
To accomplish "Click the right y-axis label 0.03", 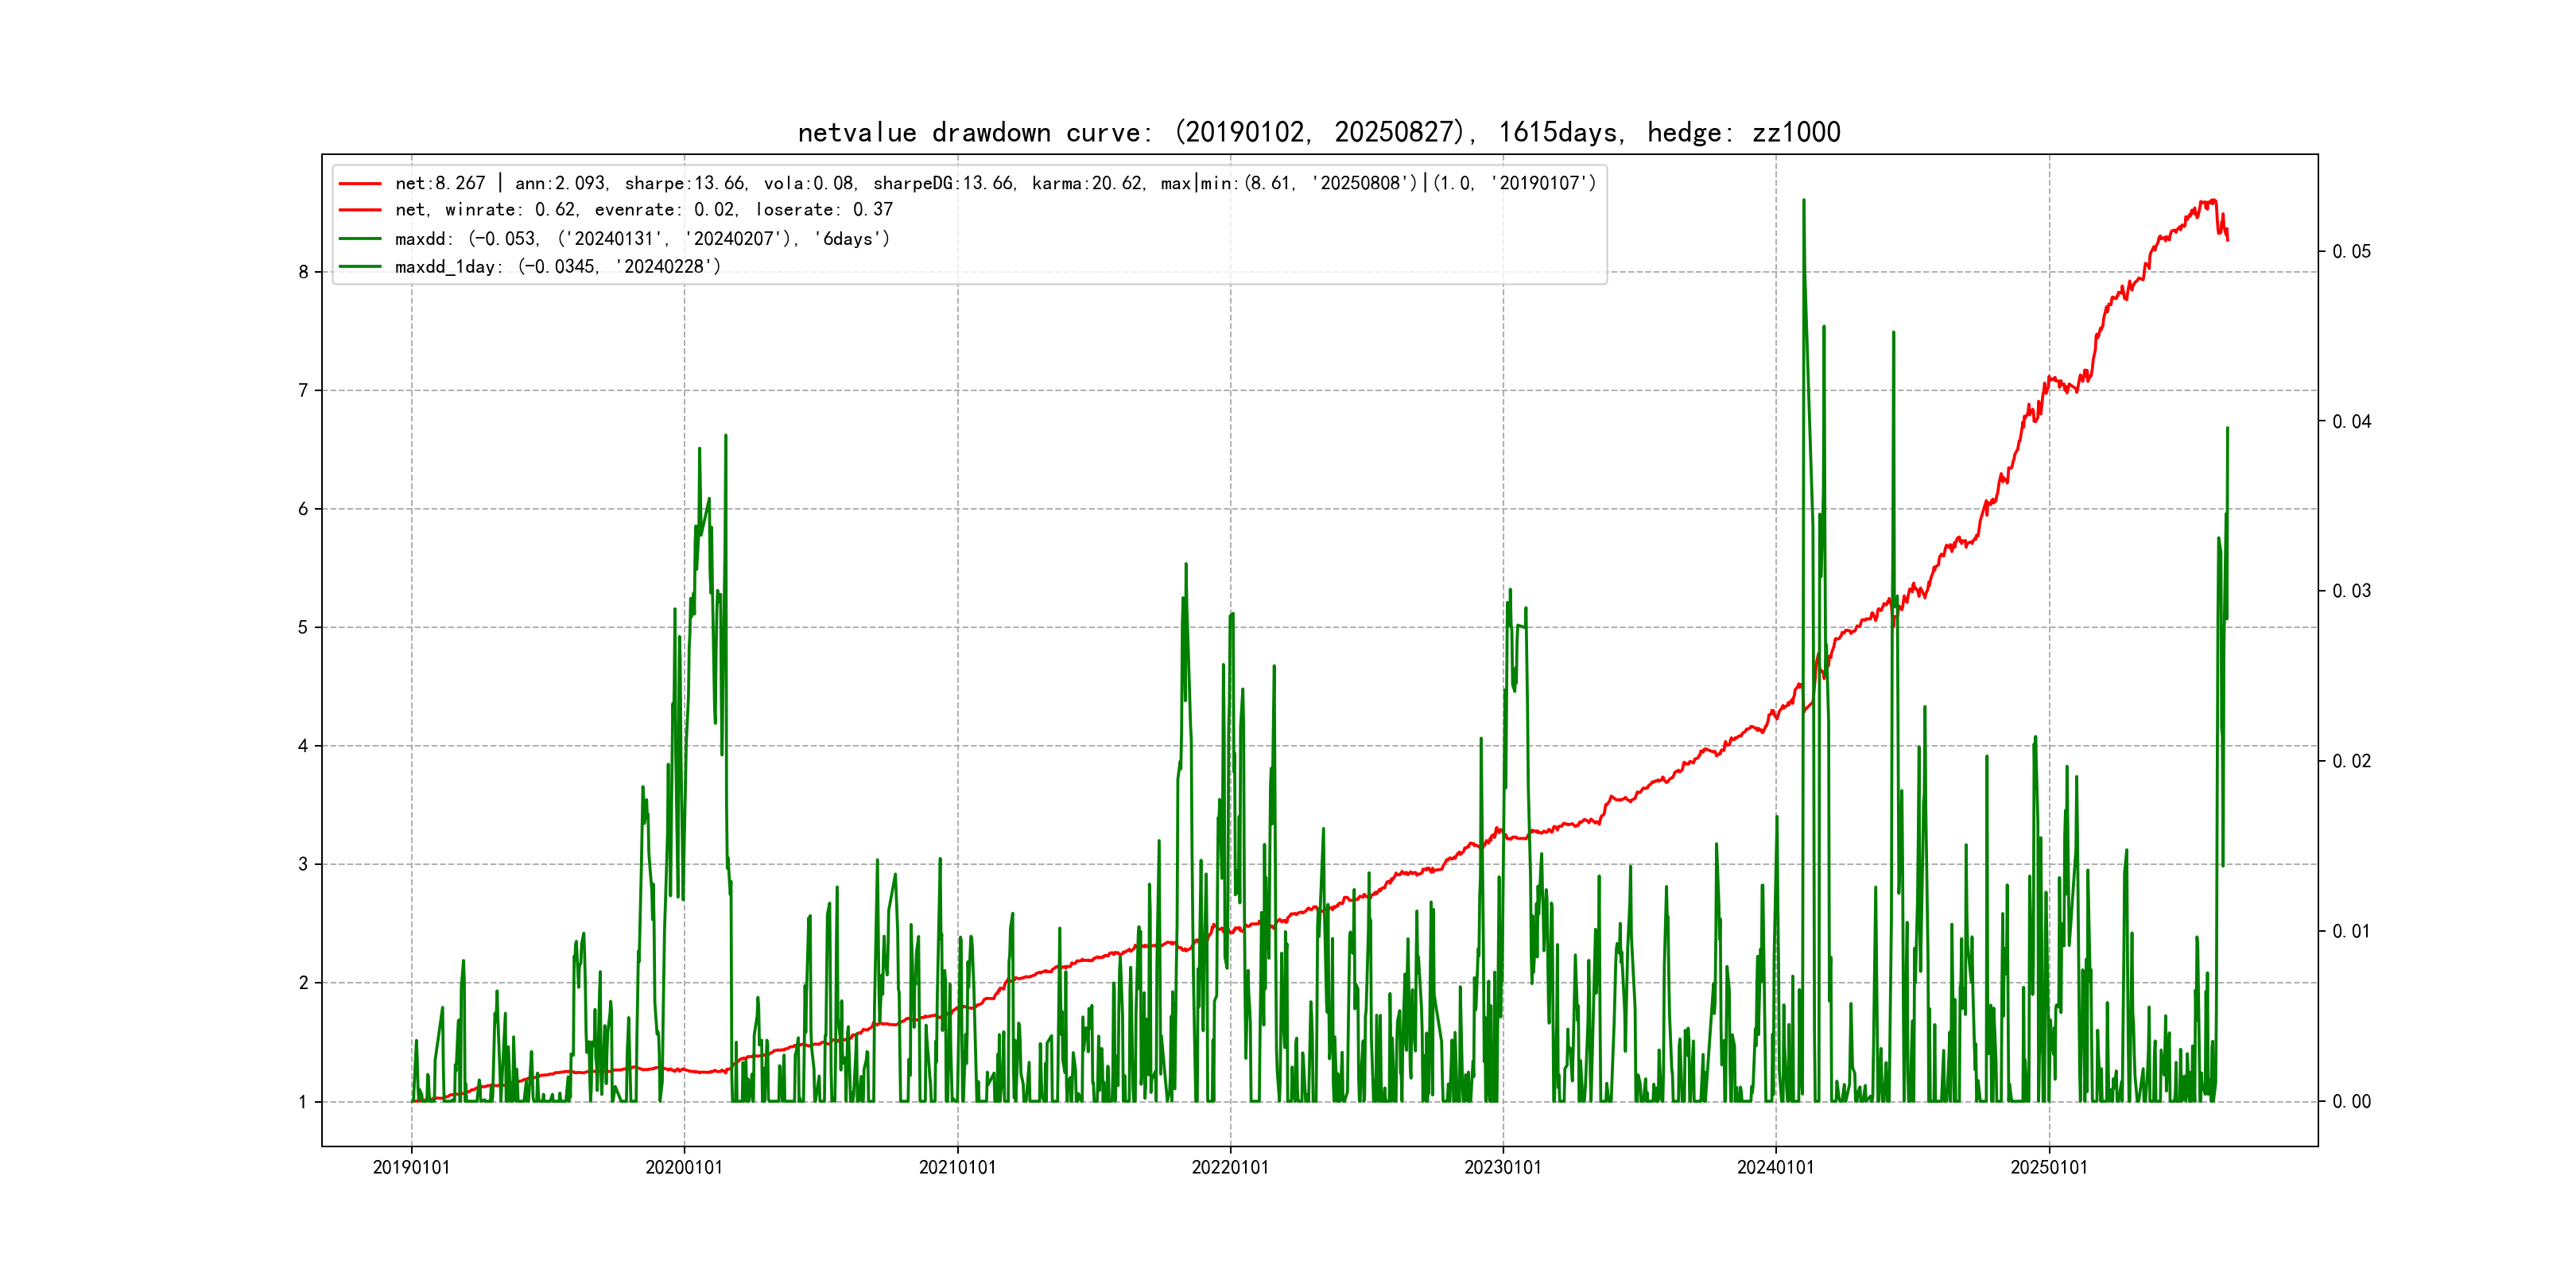I will pos(2351,591).
